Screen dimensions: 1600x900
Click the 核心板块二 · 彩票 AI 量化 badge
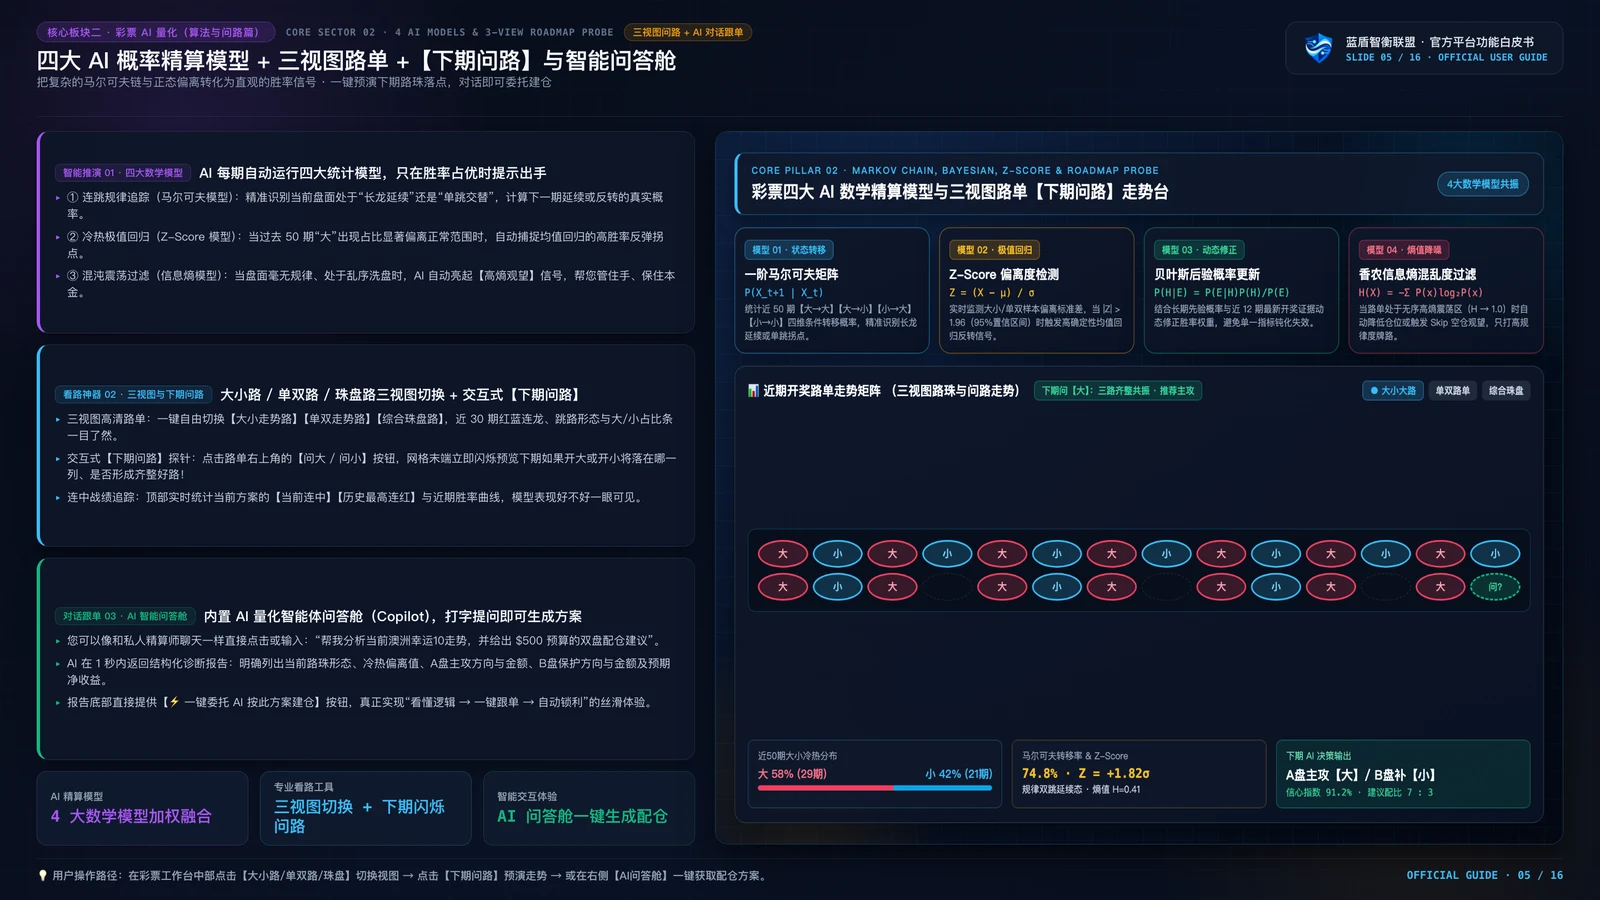point(155,32)
